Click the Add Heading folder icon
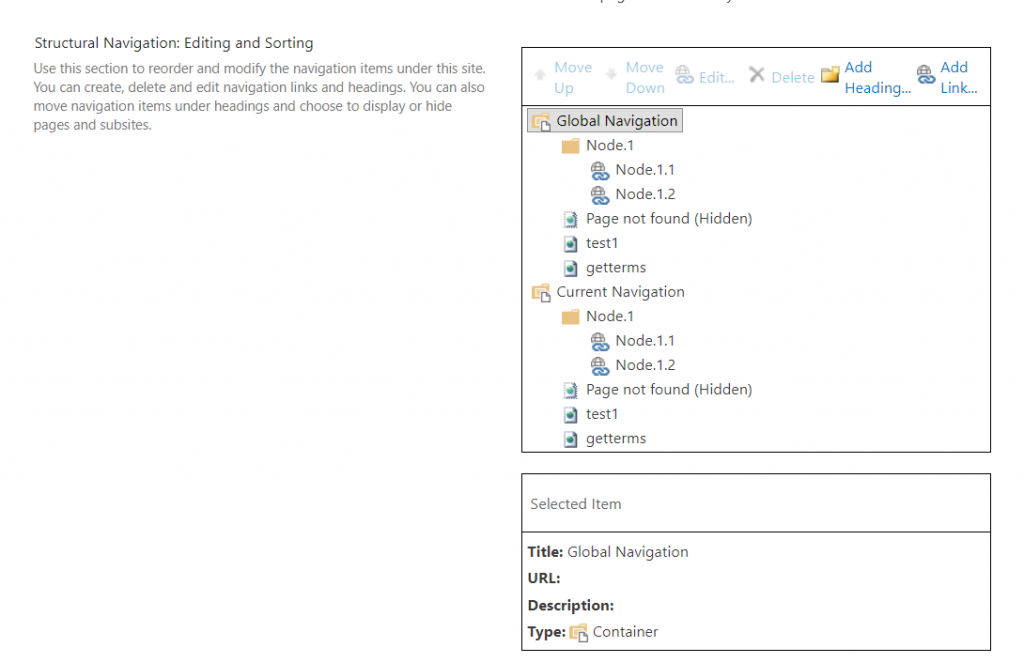The image size is (1024, 663). (831, 74)
